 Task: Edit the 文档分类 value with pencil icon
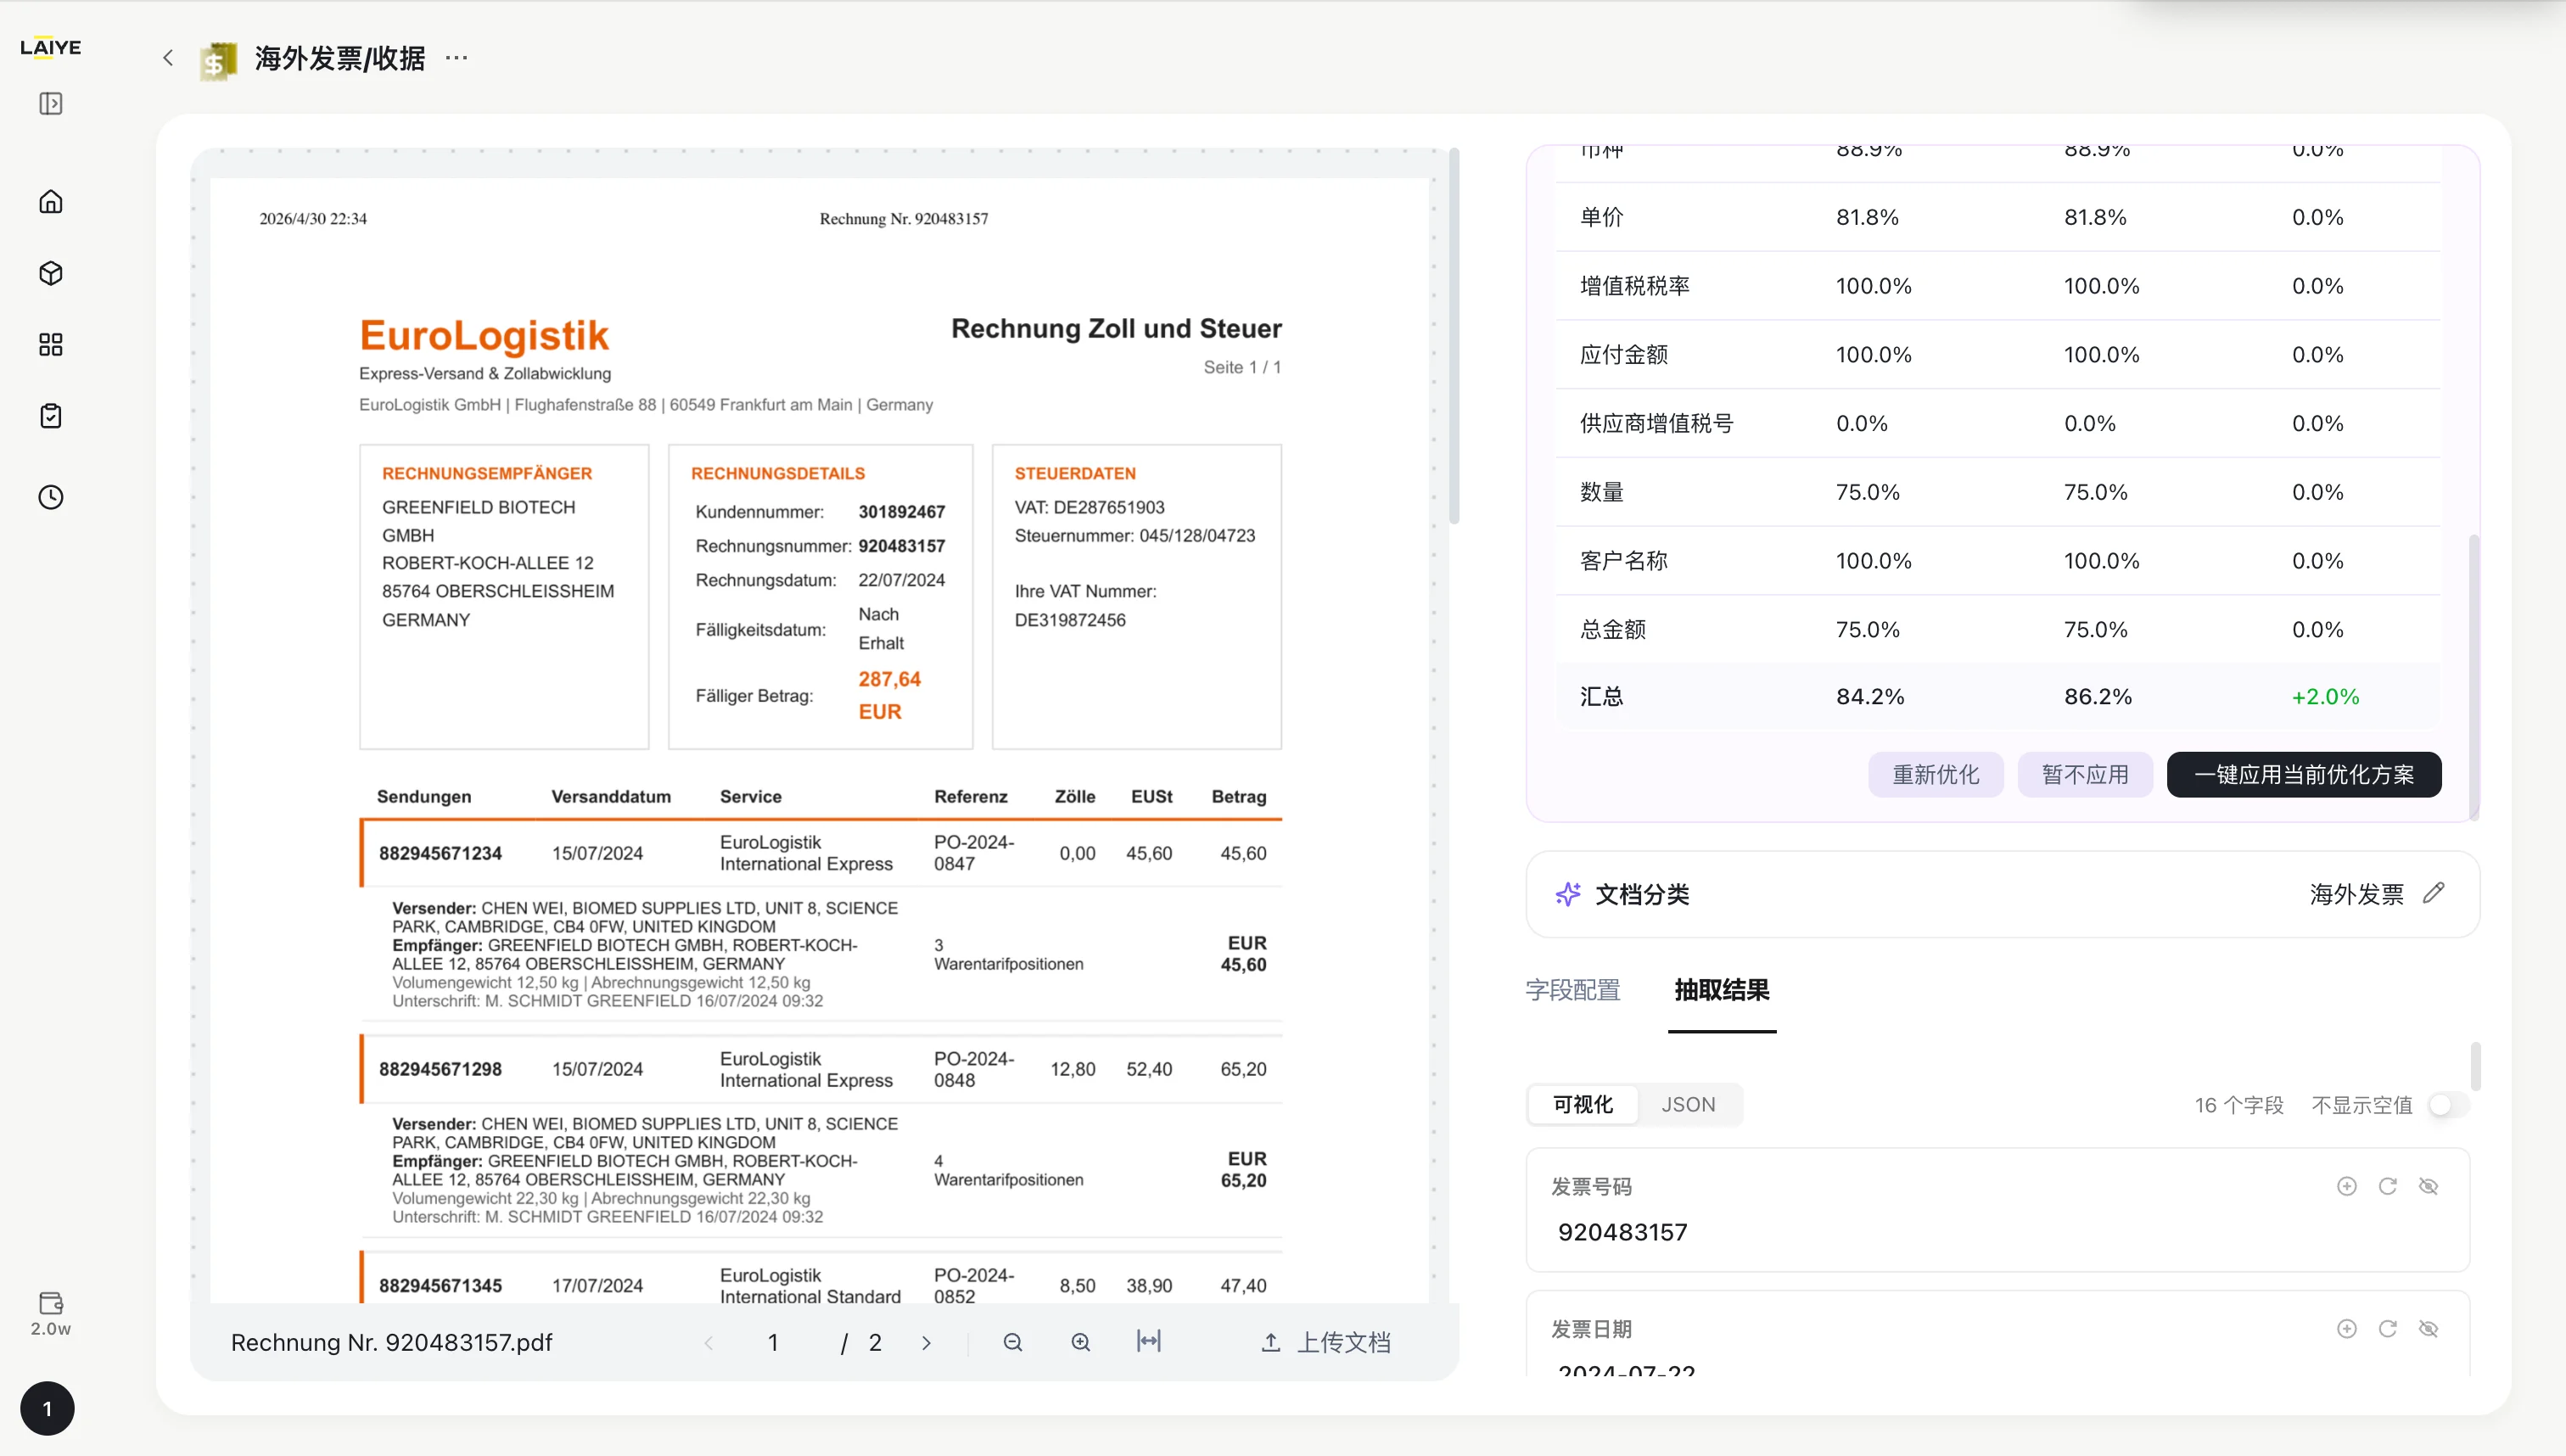click(x=2434, y=893)
